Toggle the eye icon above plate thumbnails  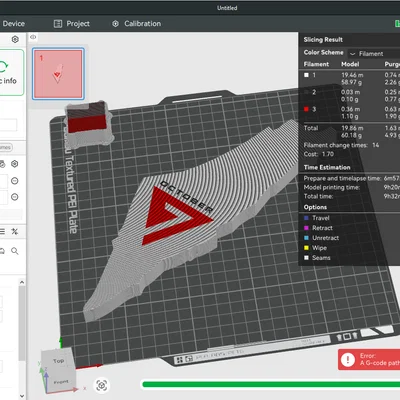point(33,37)
